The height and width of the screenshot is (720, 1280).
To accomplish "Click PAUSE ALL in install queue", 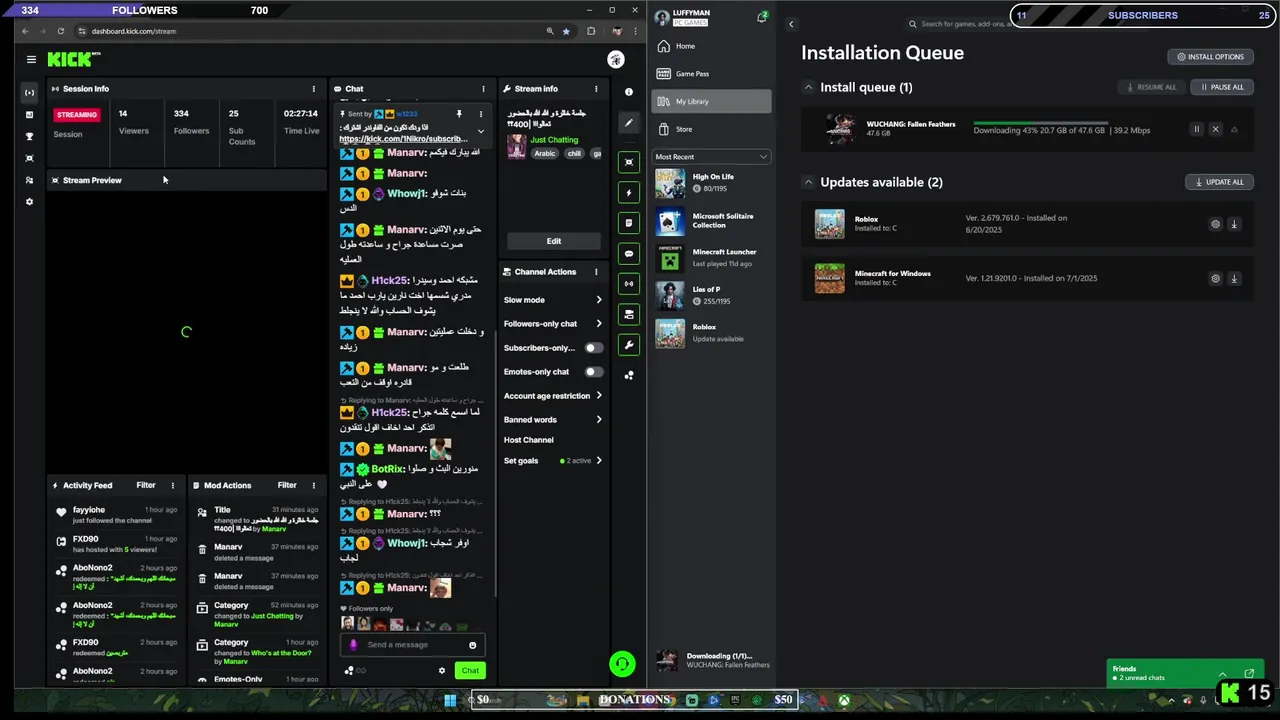I will coord(1222,87).
